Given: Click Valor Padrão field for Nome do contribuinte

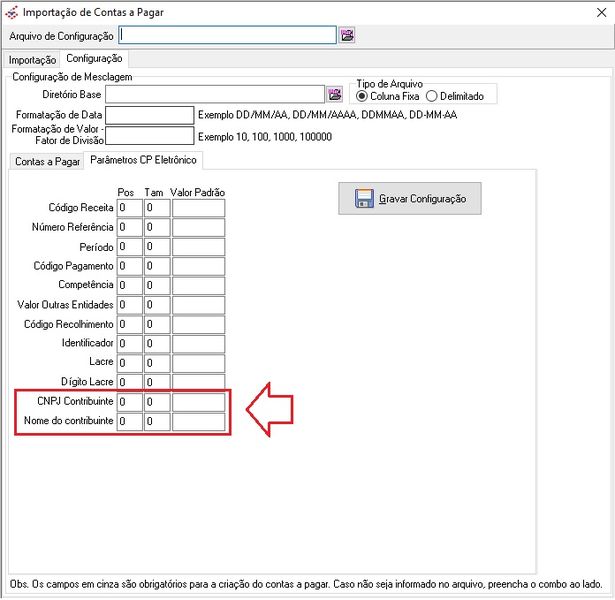Looking at the screenshot, I should tap(198, 422).
